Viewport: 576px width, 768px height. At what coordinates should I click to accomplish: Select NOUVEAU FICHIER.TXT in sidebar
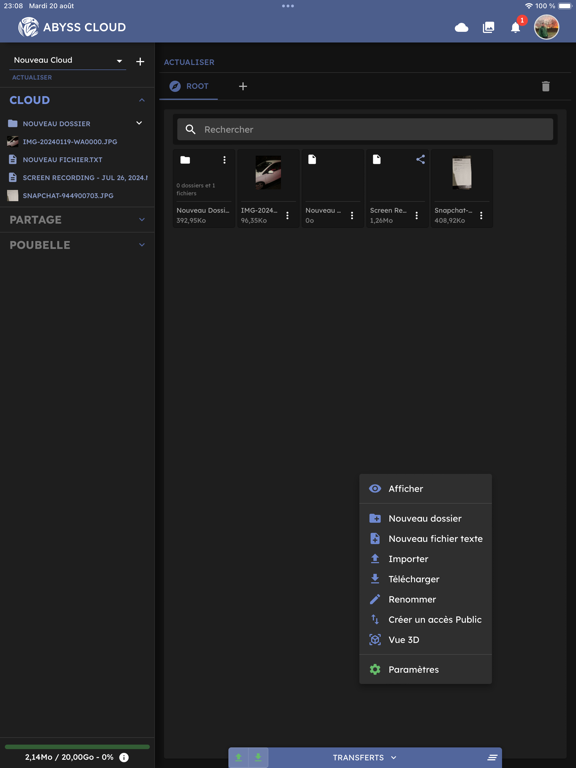[62, 160]
